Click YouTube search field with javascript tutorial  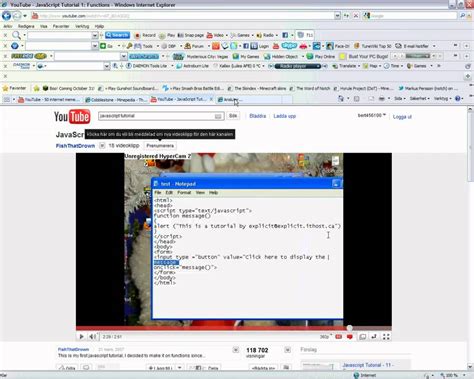pyautogui.click(x=161, y=116)
